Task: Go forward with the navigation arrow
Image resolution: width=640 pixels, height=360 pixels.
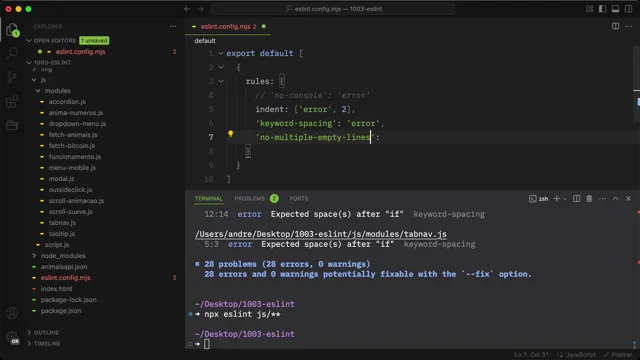Action: [x=200, y=9]
